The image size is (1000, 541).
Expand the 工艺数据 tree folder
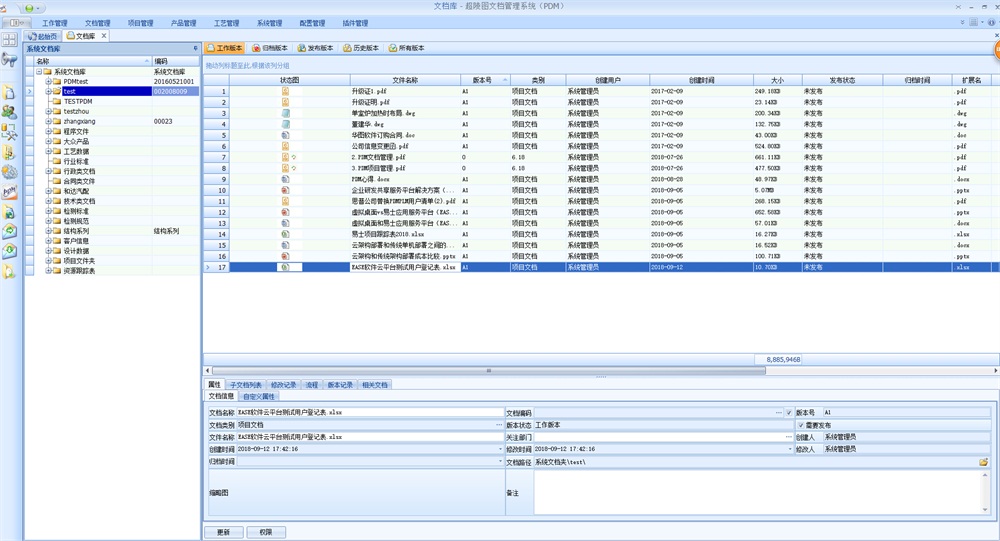47,151
